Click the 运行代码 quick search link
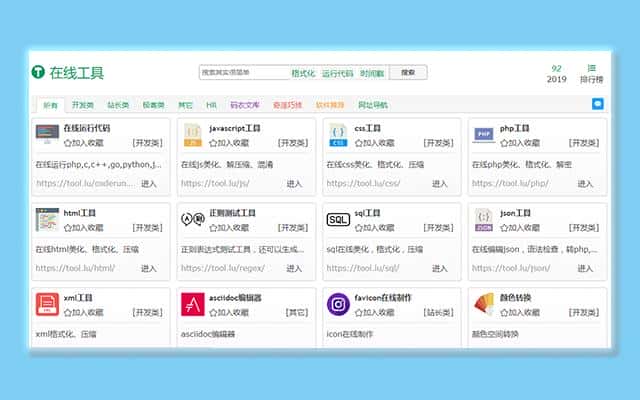This screenshot has height=400, width=640. coord(338,73)
